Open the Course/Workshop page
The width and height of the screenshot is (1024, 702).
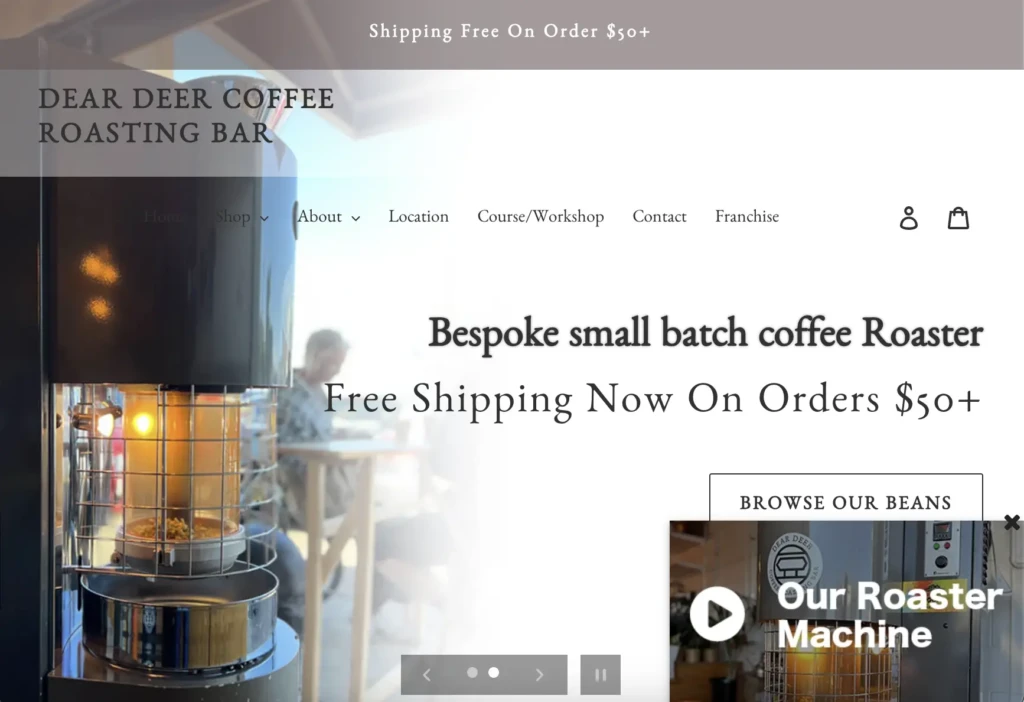pyautogui.click(x=541, y=216)
